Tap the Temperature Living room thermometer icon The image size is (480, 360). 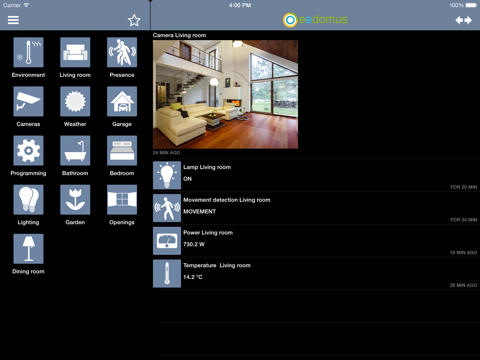click(x=167, y=273)
